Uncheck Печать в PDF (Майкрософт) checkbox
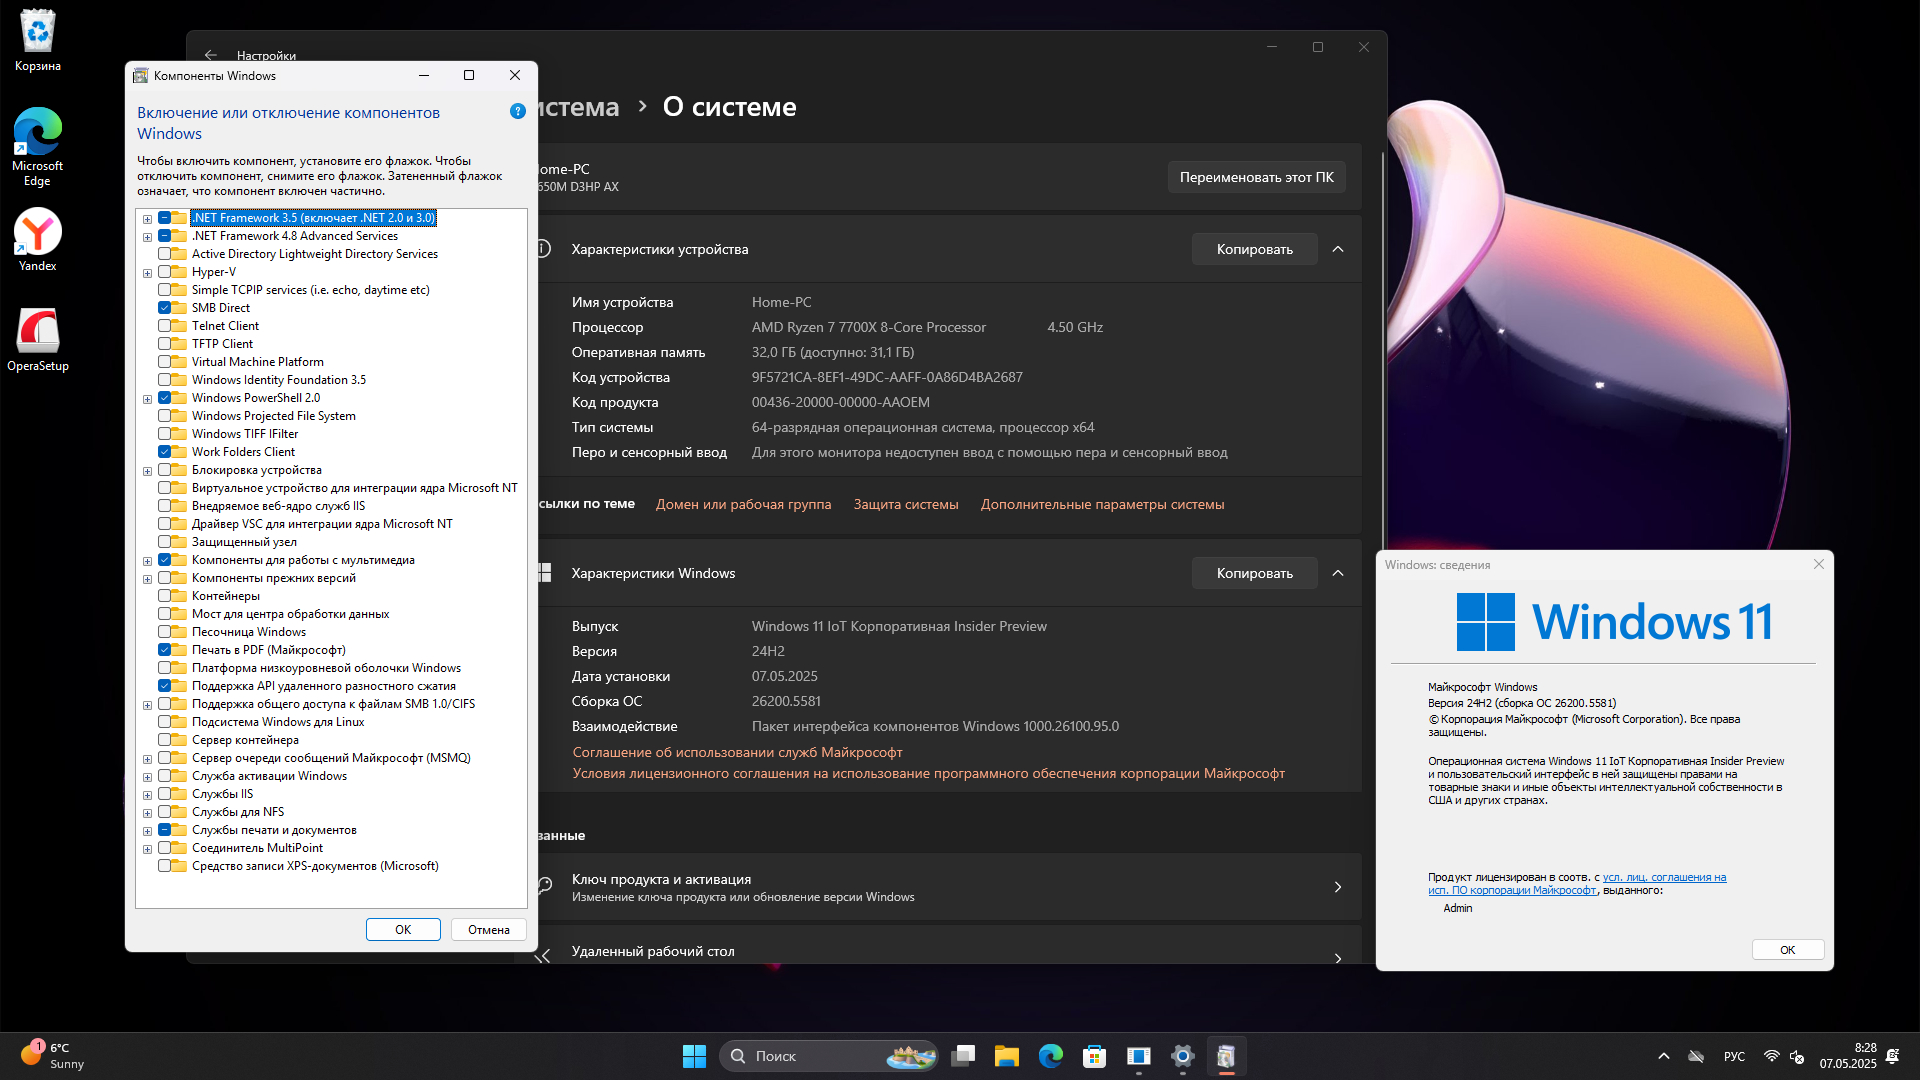The image size is (1920, 1080). pyautogui.click(x=165, y=650)
